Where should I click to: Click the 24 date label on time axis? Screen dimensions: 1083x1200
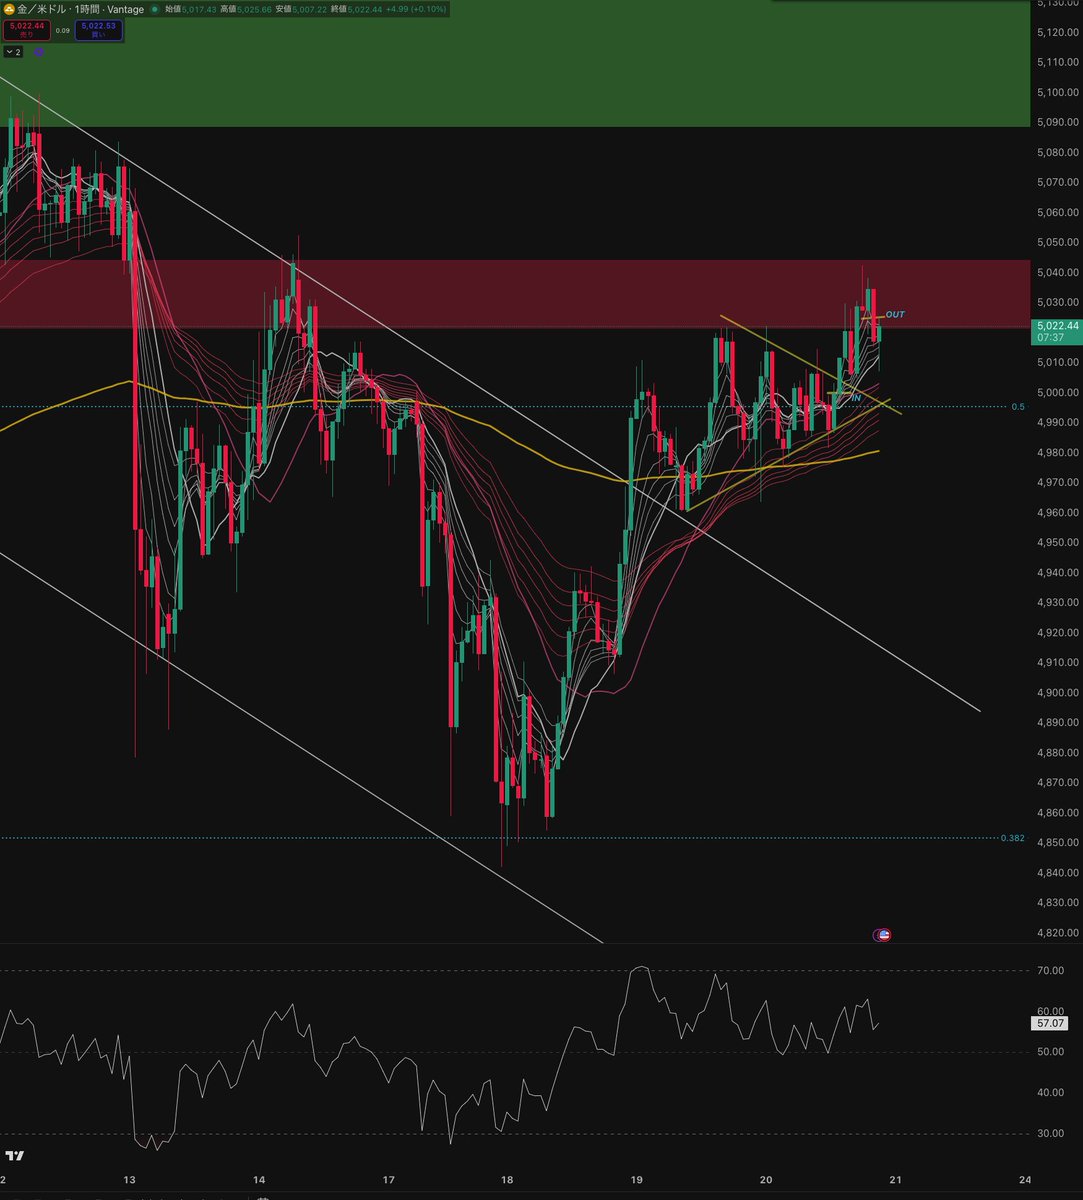[1023, 1180]
